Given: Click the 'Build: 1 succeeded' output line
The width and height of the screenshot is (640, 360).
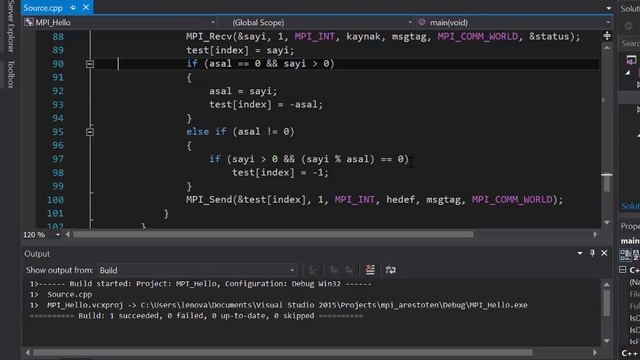Looking at the screenshot, I should [196, 316].
